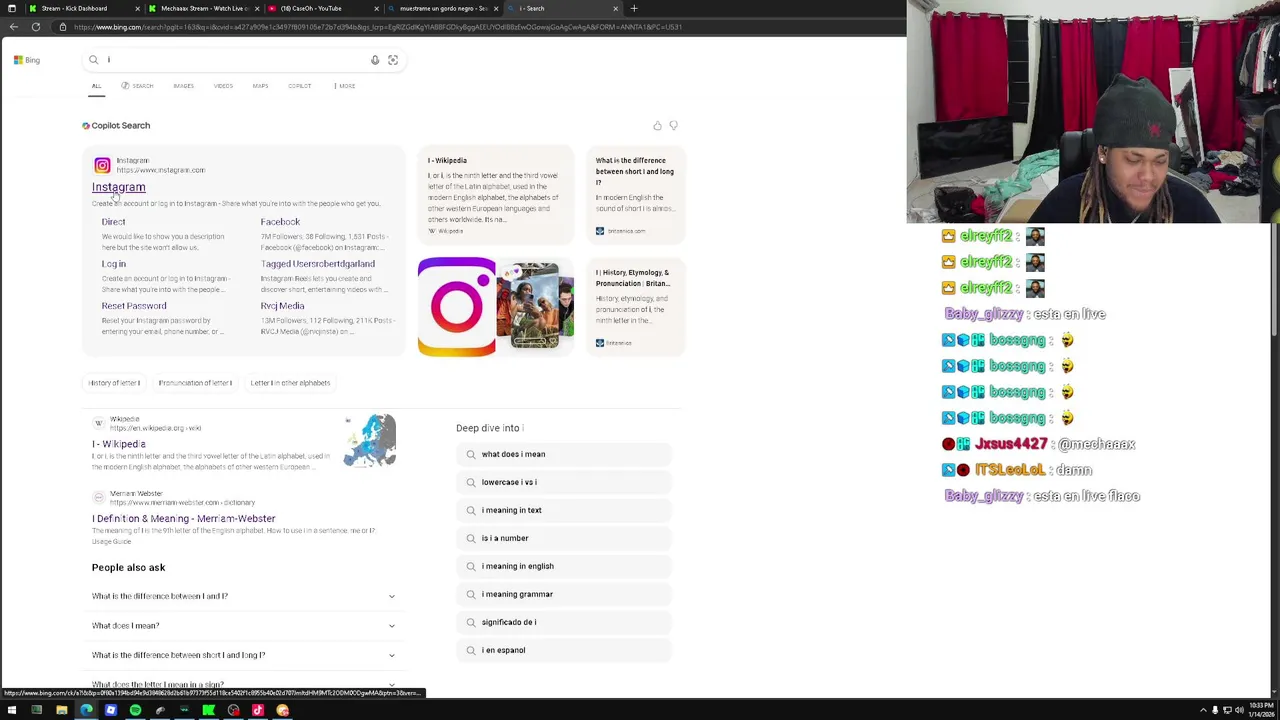Open 'I | History, Etymology' Britannica card
This screenshot has width=1280, height=720.
[636, 307]
